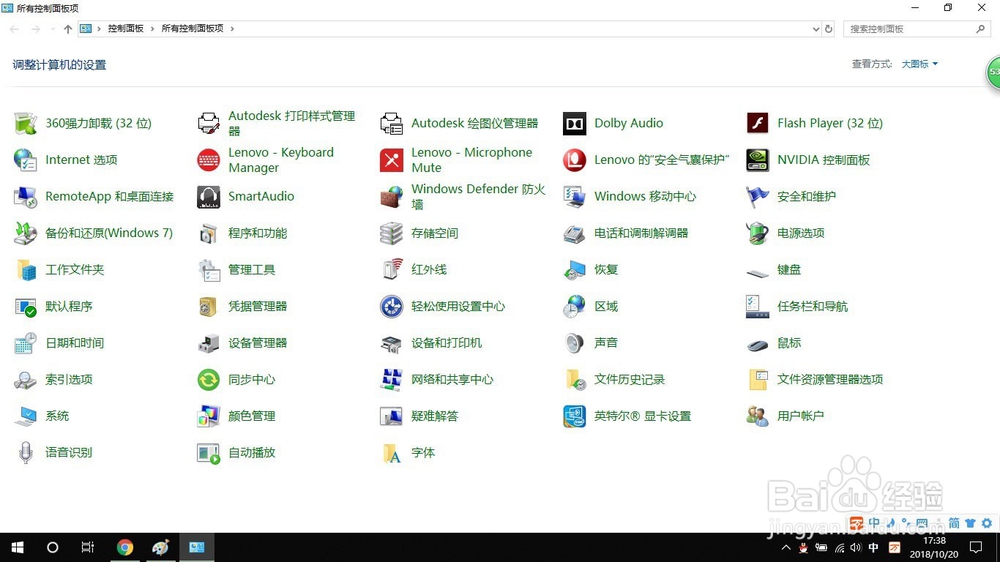The image size is (1000, 562).
Task: Click the refresh button beside address bar
Action: (828, 29)
